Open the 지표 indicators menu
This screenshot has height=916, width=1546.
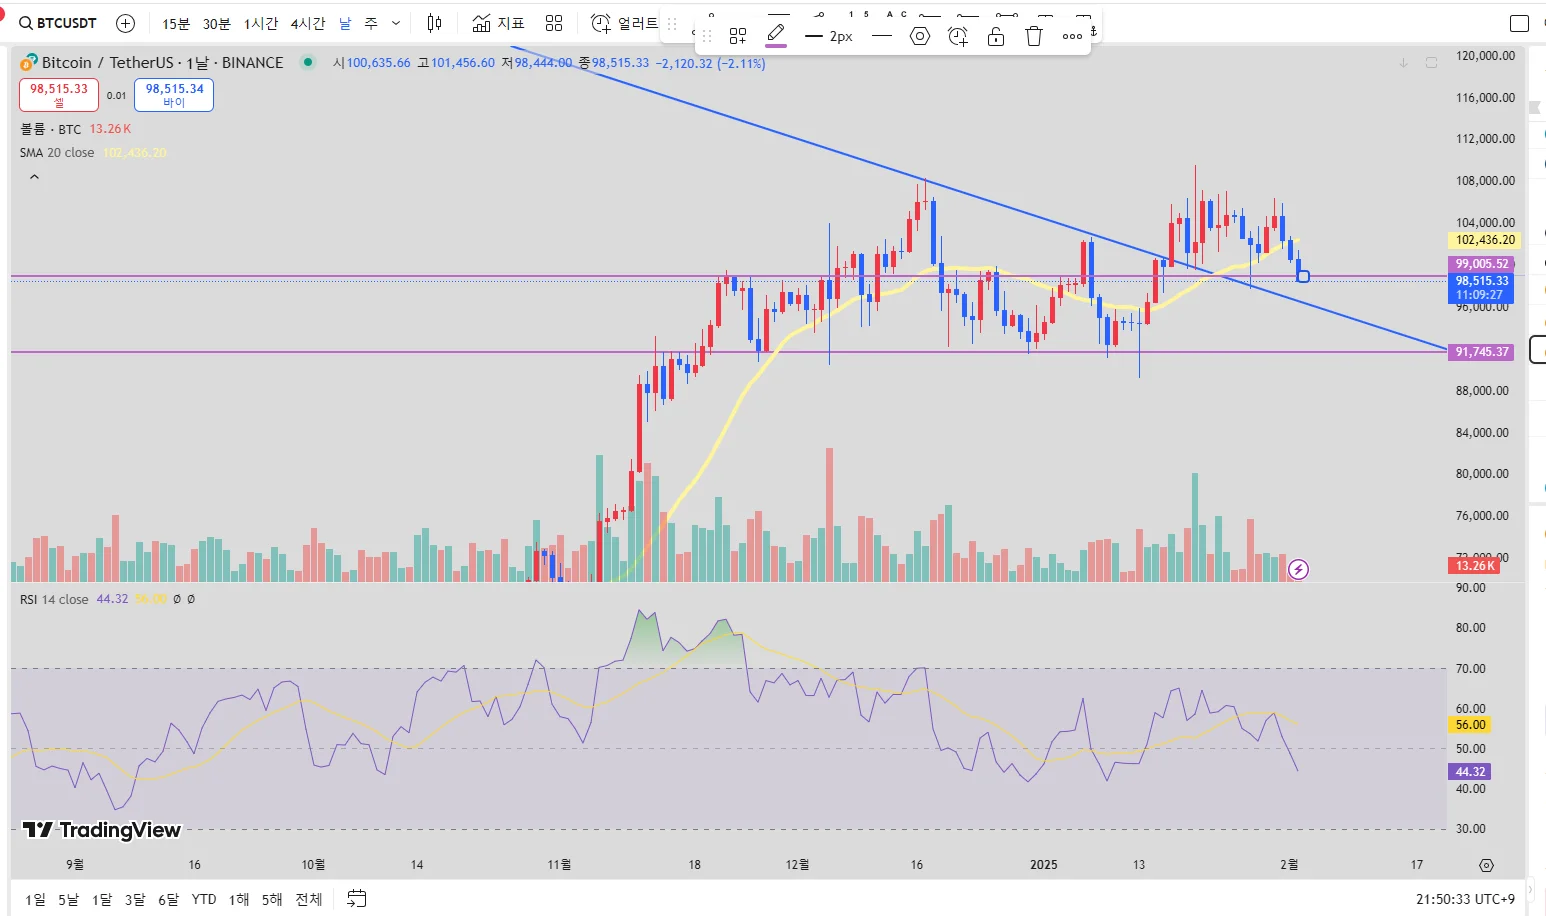[498, 23]
